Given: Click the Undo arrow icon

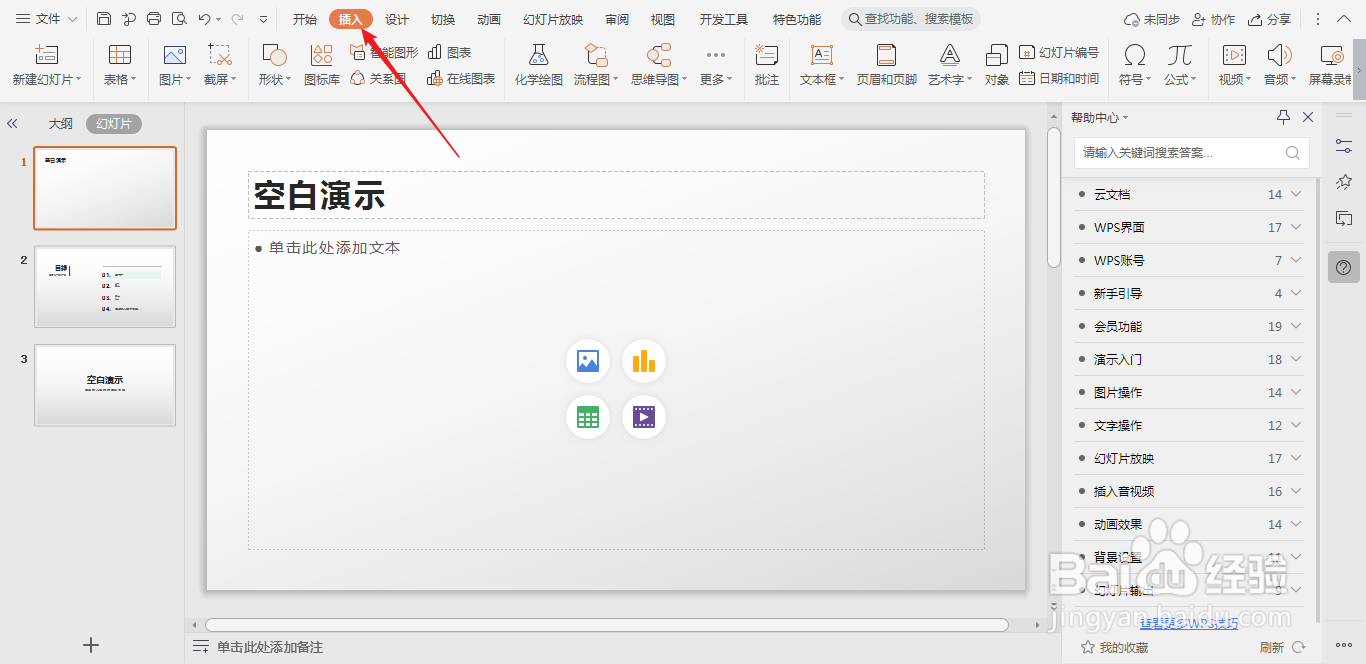Looking at the screenshot, I should tap(204, 19).
